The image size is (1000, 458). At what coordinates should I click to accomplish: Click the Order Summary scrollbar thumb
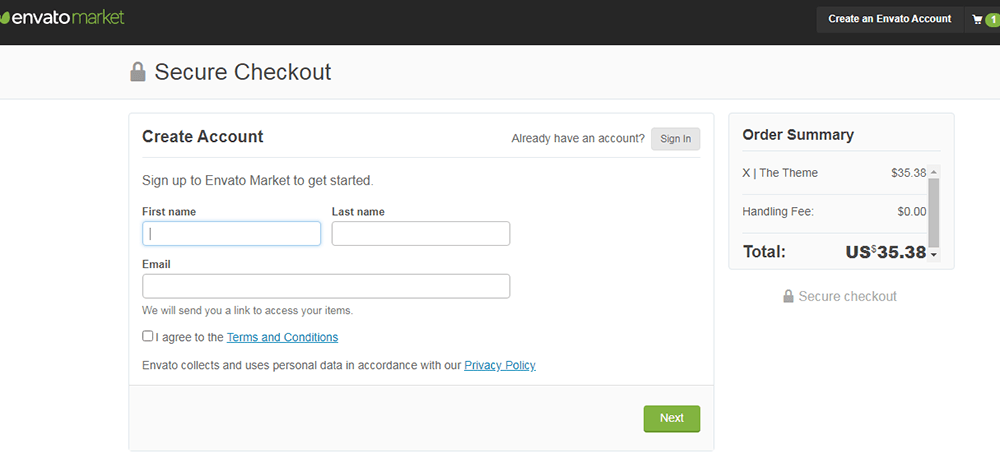[x=934, y=212]
